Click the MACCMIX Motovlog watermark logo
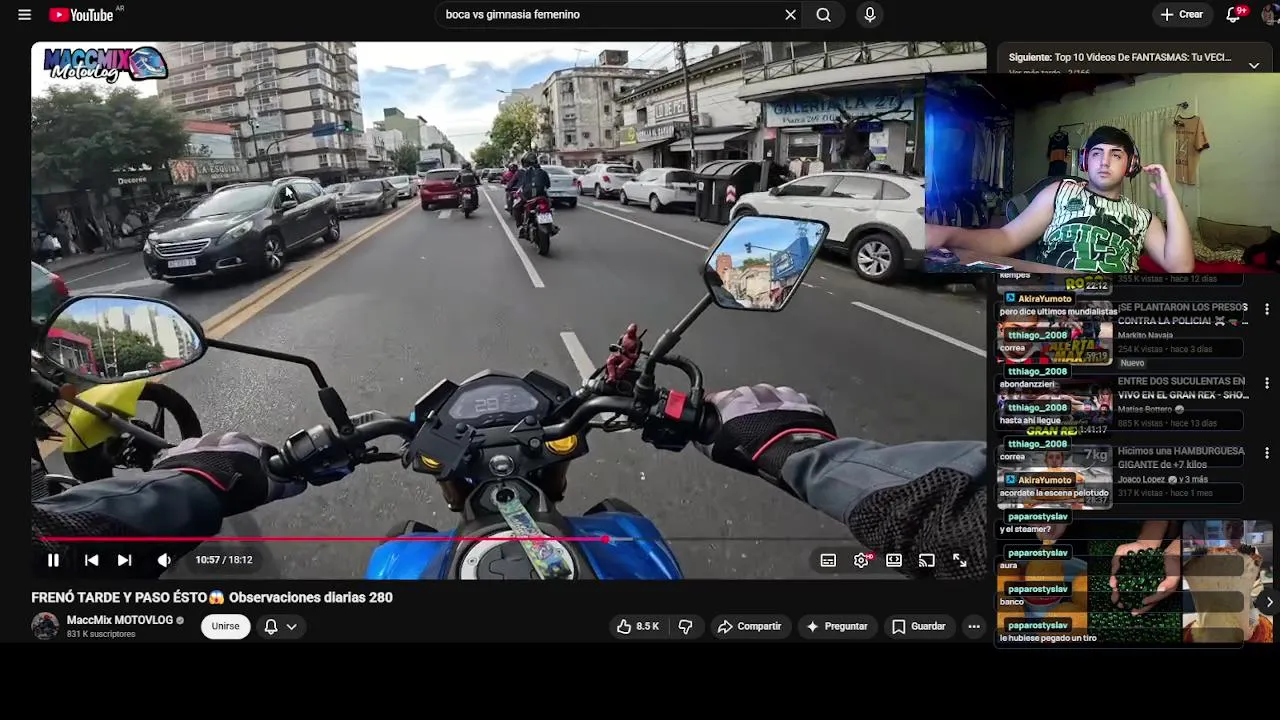This screenshot has height=720, width=1280. coord(104,64)
